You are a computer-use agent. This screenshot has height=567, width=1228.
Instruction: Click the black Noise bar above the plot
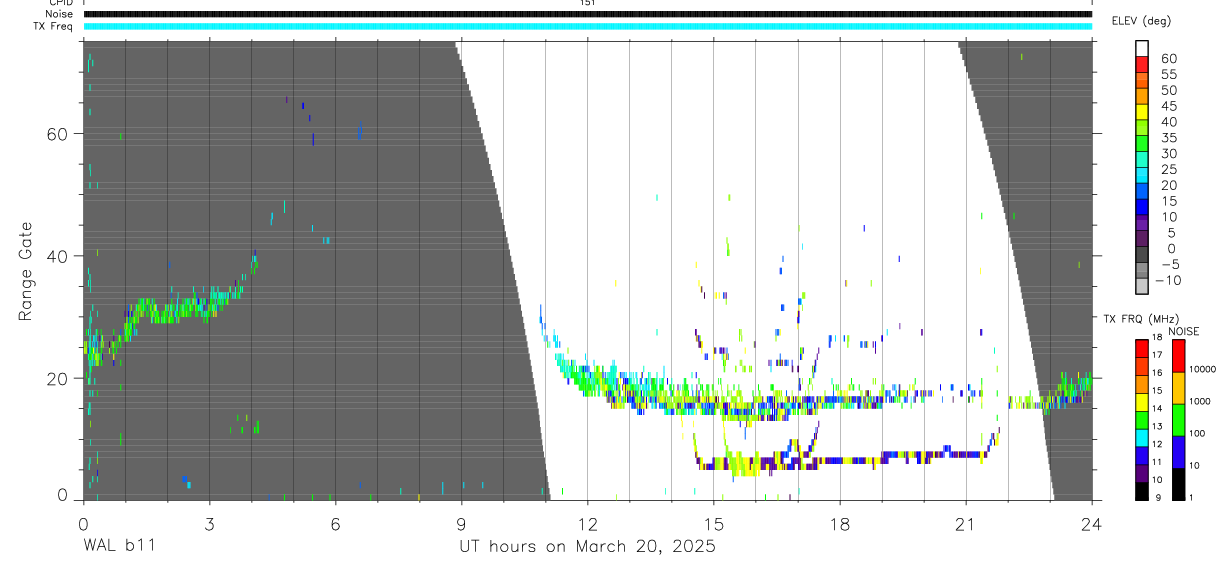587,14
